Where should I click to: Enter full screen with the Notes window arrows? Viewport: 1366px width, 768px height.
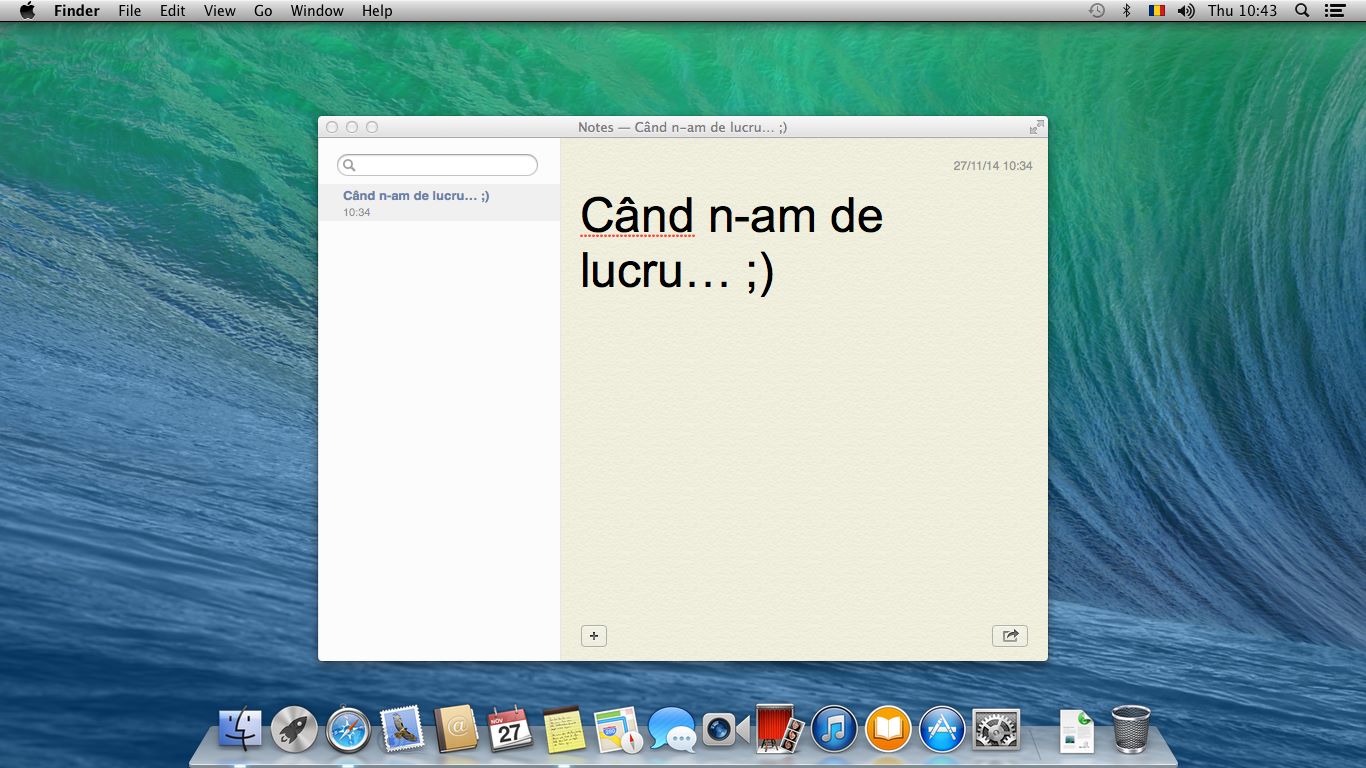tap(1036, 127)
